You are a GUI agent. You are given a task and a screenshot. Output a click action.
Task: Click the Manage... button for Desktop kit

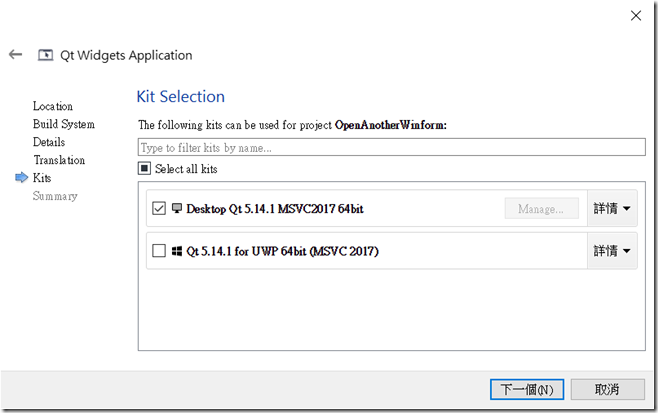541,209
